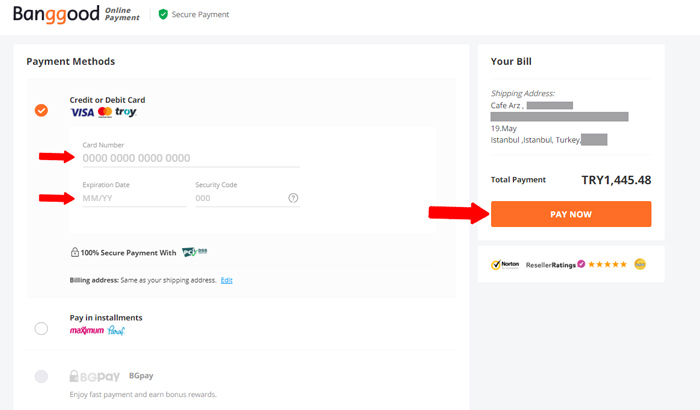Click into the Security Code field

[x=238, y=198]
